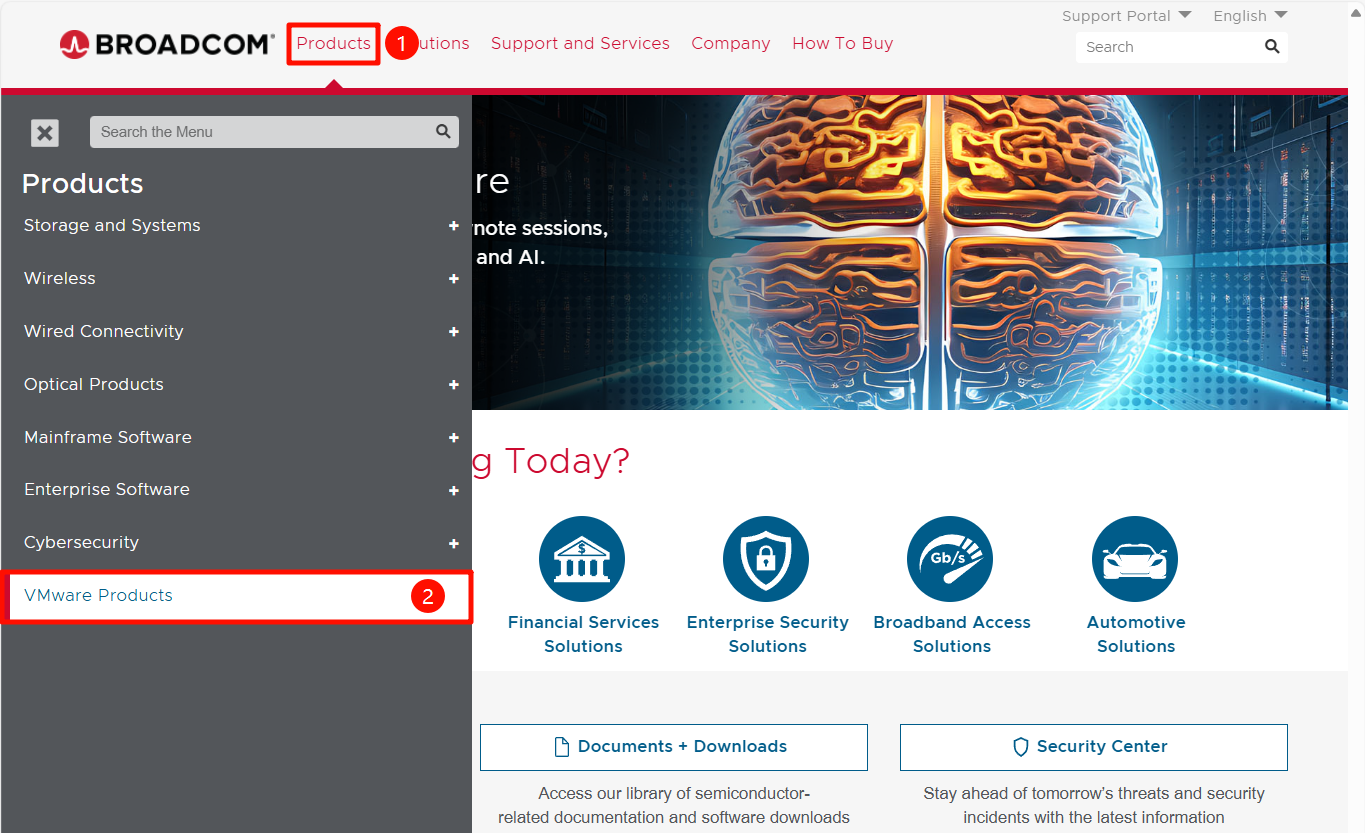Click the Security Center button

point(1093,747)
